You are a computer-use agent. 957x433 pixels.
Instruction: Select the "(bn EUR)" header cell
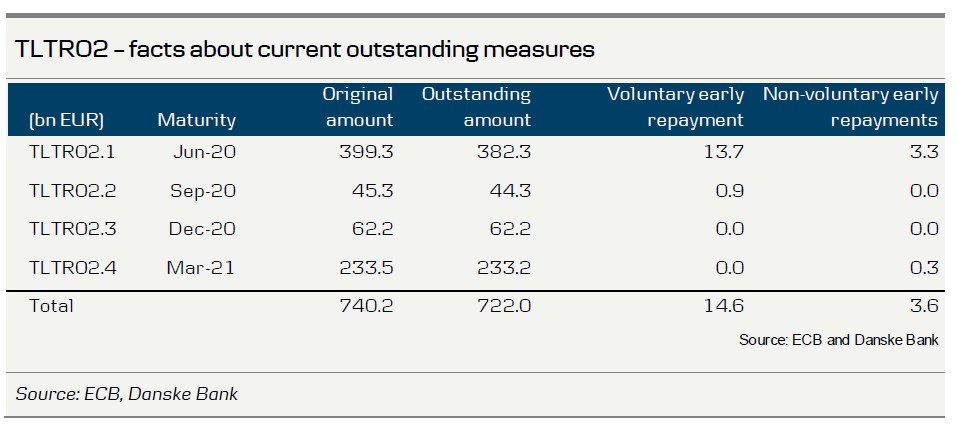67,121
